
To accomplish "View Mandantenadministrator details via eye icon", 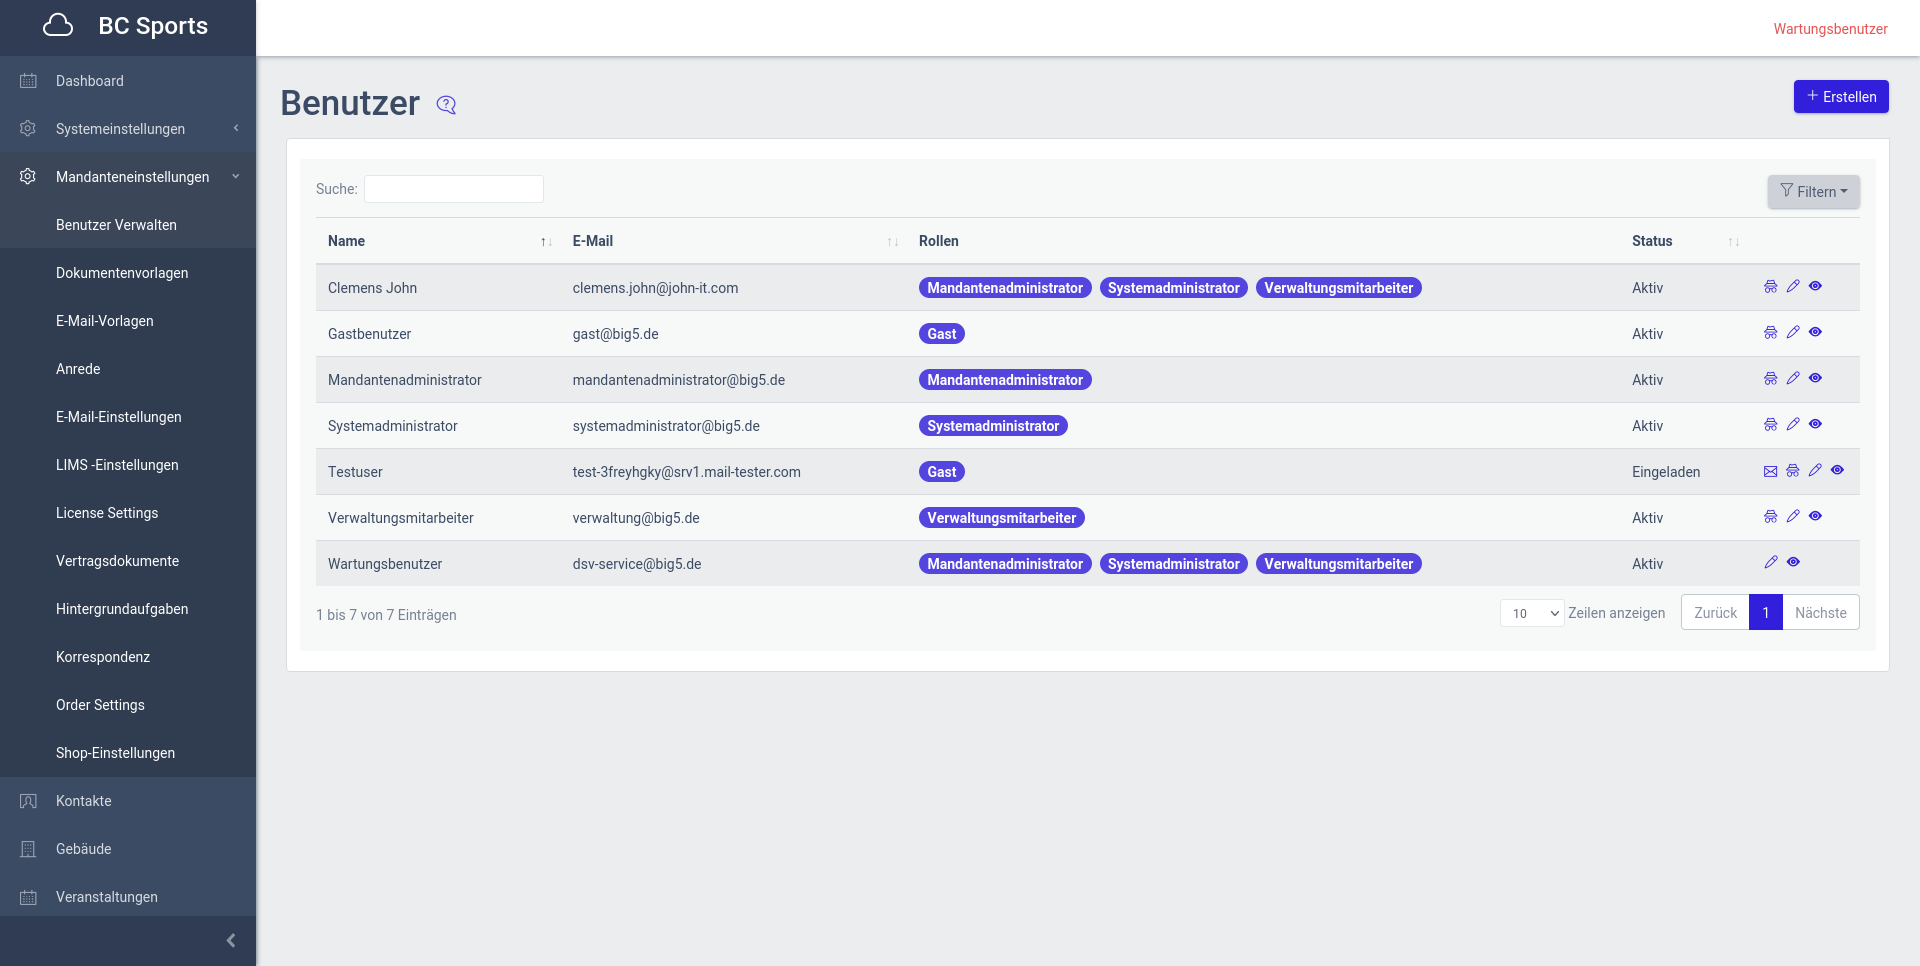I will 1815,379.
